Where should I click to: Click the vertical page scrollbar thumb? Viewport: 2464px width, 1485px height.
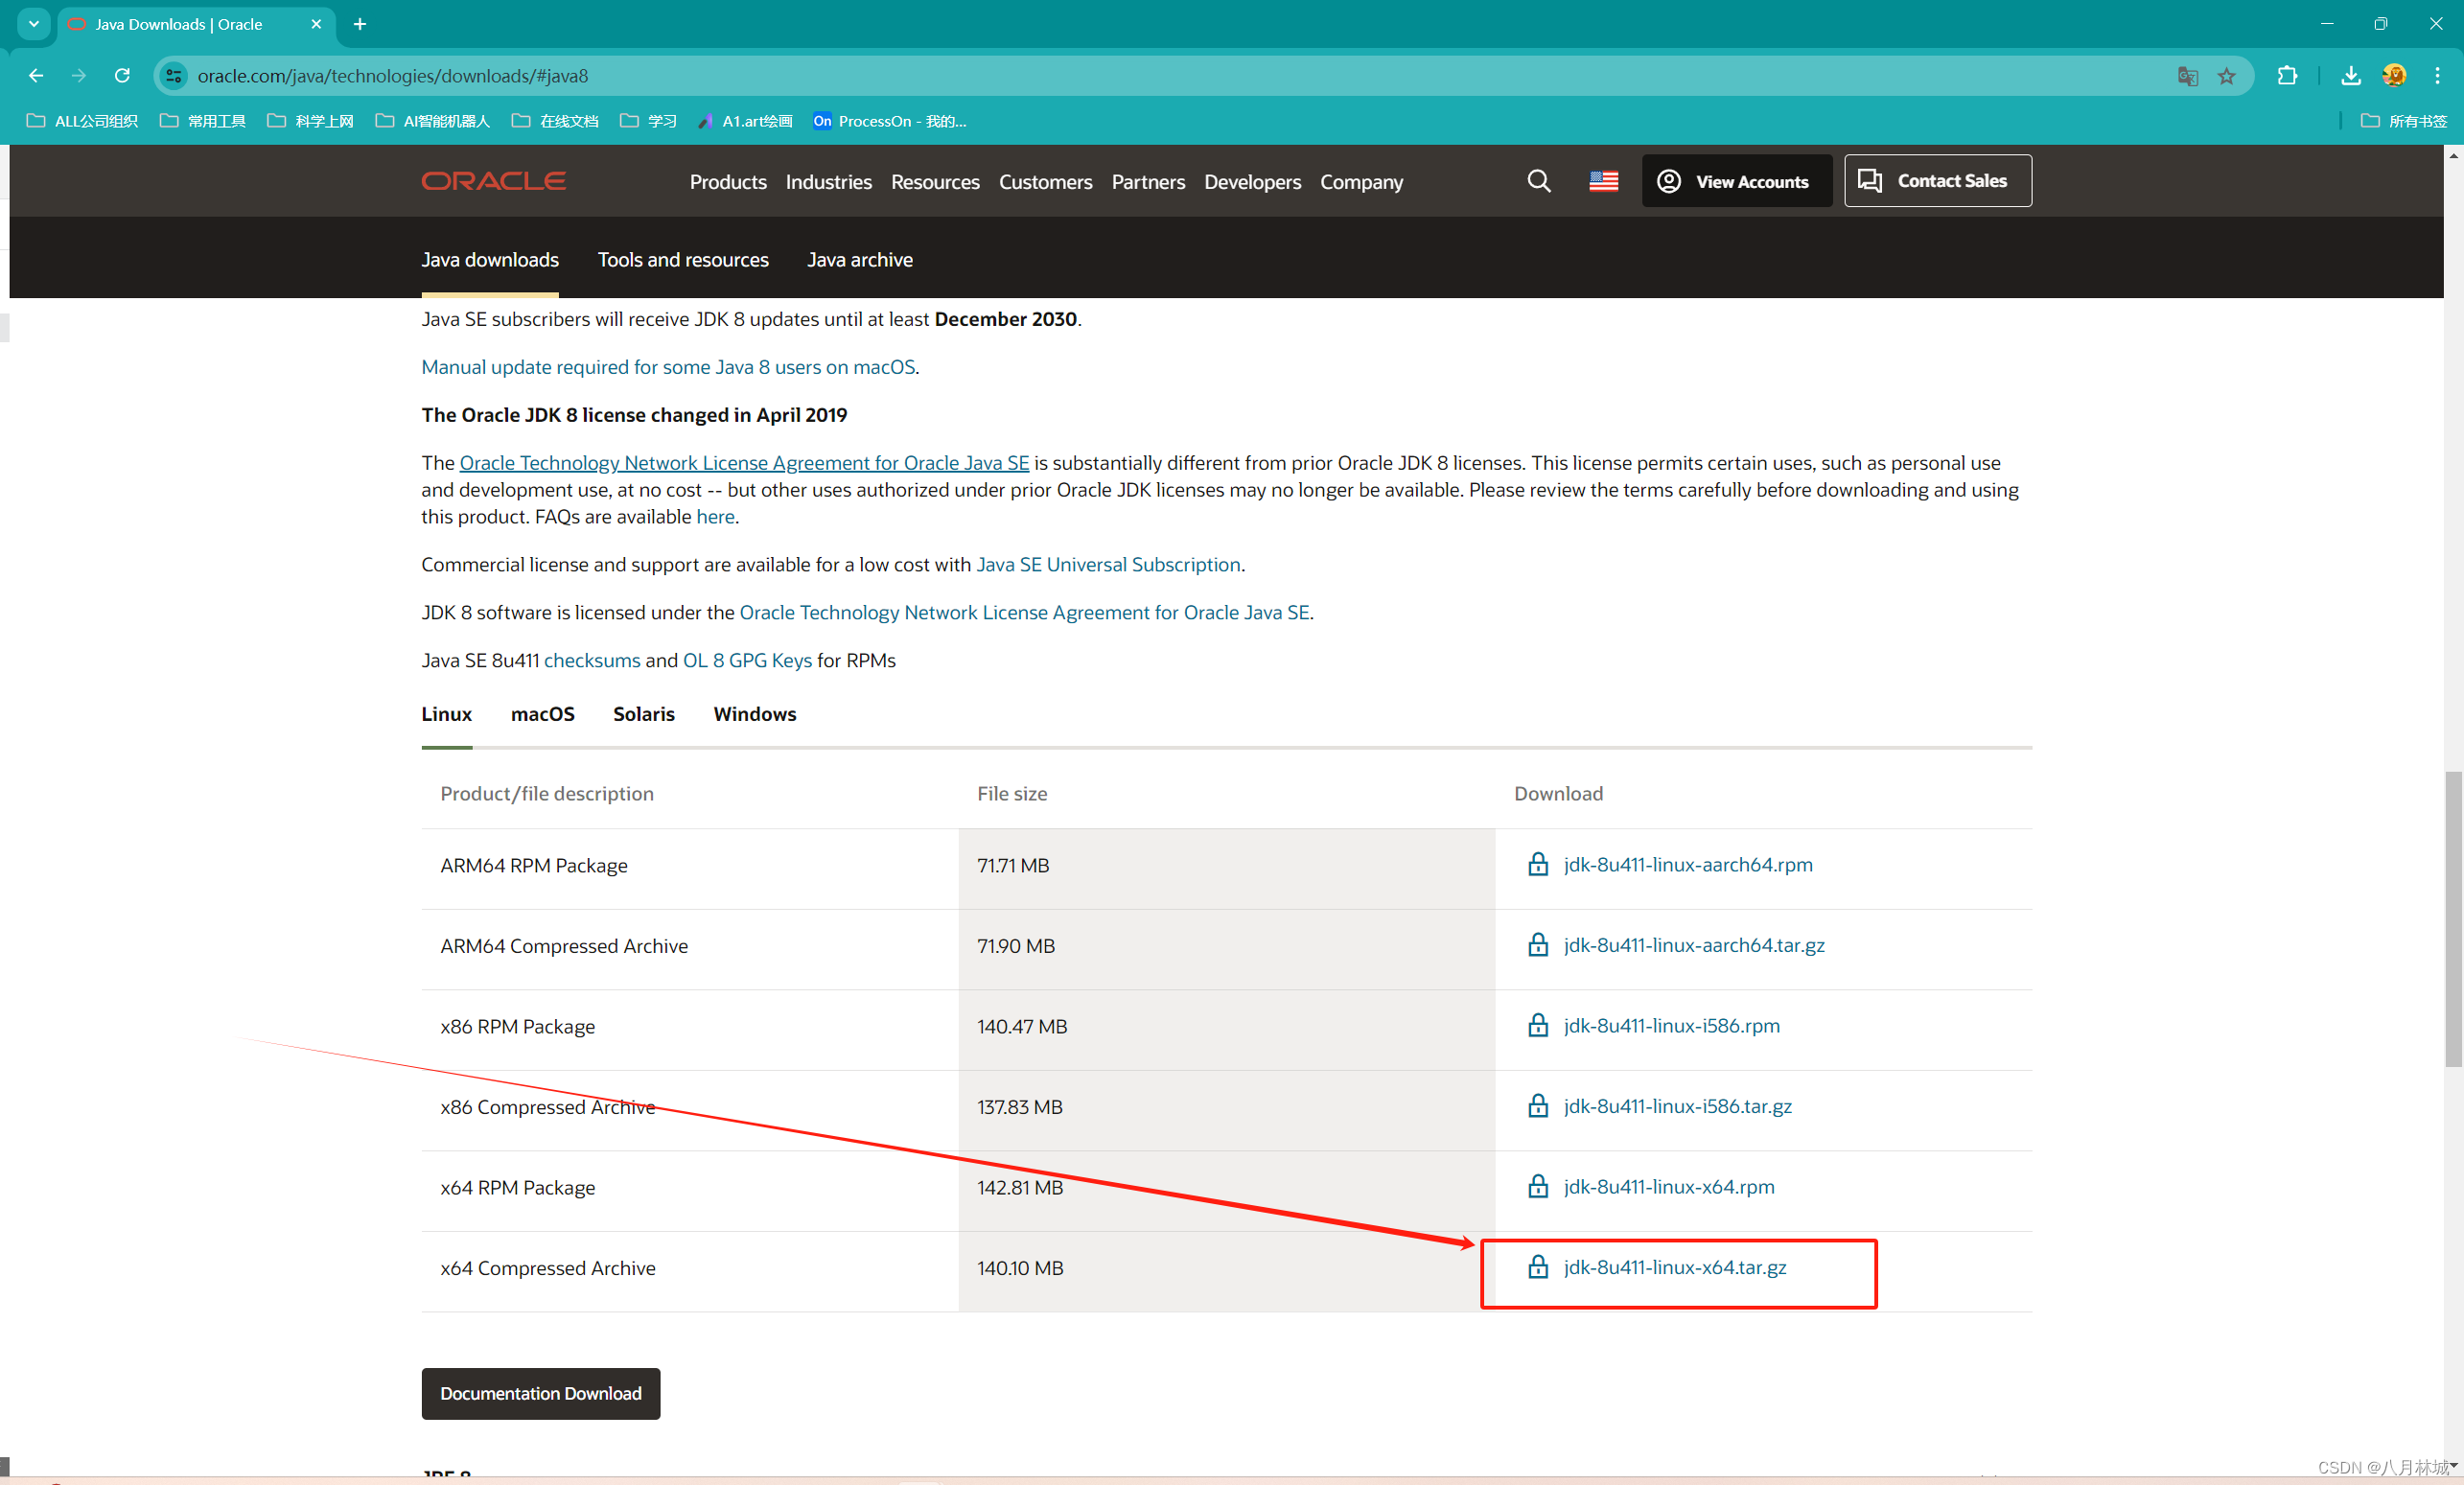coord(2453,919)
